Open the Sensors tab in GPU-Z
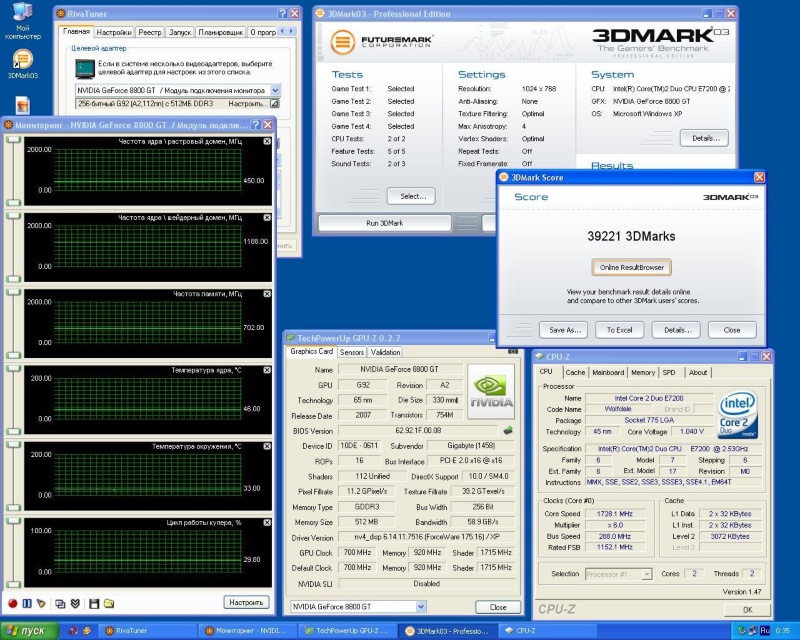Screen dimensions: 800x640 (352, 352)
